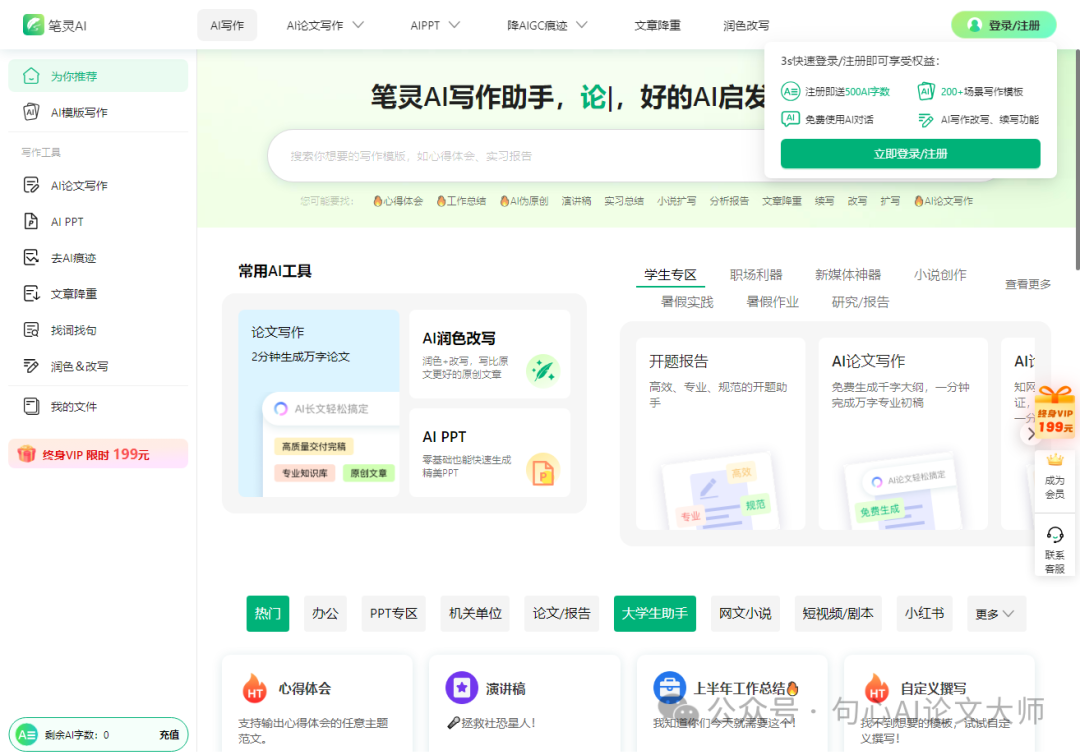Click the right arrow to scroll cards
This screenshot has width=1080, height=755.
click(1030, 433)
